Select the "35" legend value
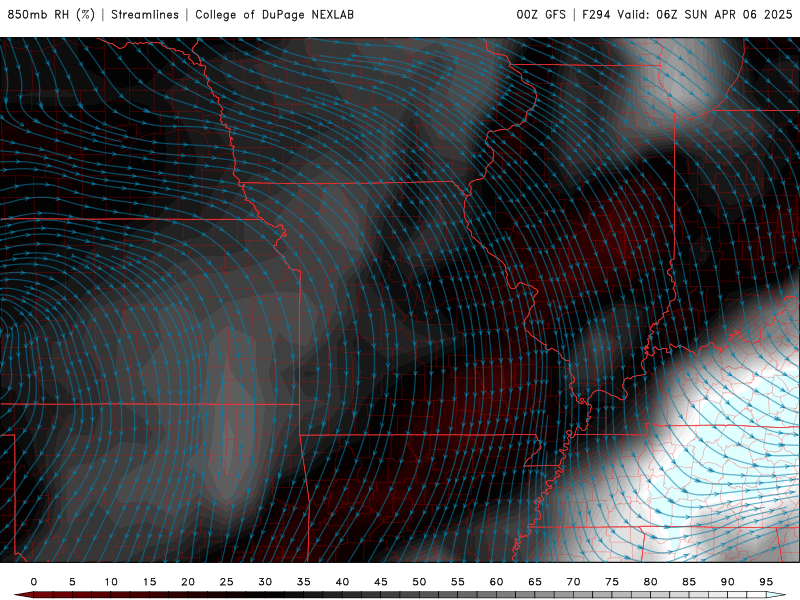 [304, 582]
